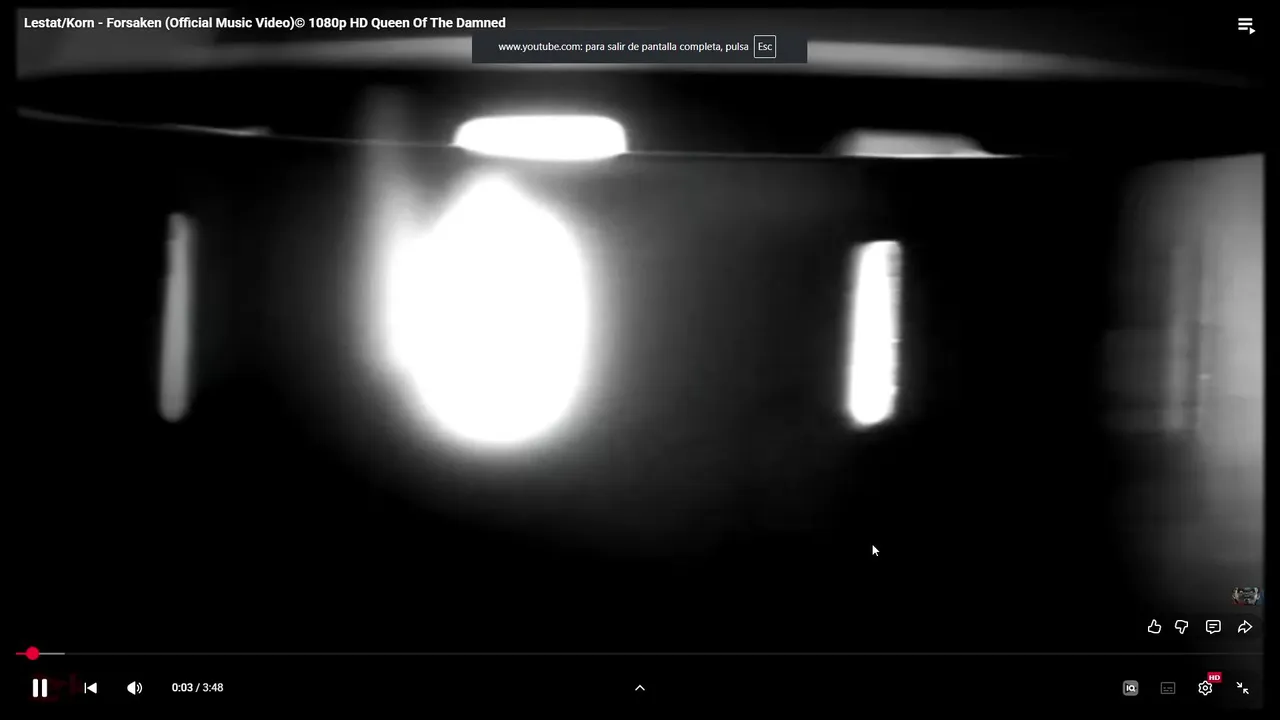Click the 0:03 / 3:48 time display
Screen dimensions: 1280x720
(x=197, y=687)
